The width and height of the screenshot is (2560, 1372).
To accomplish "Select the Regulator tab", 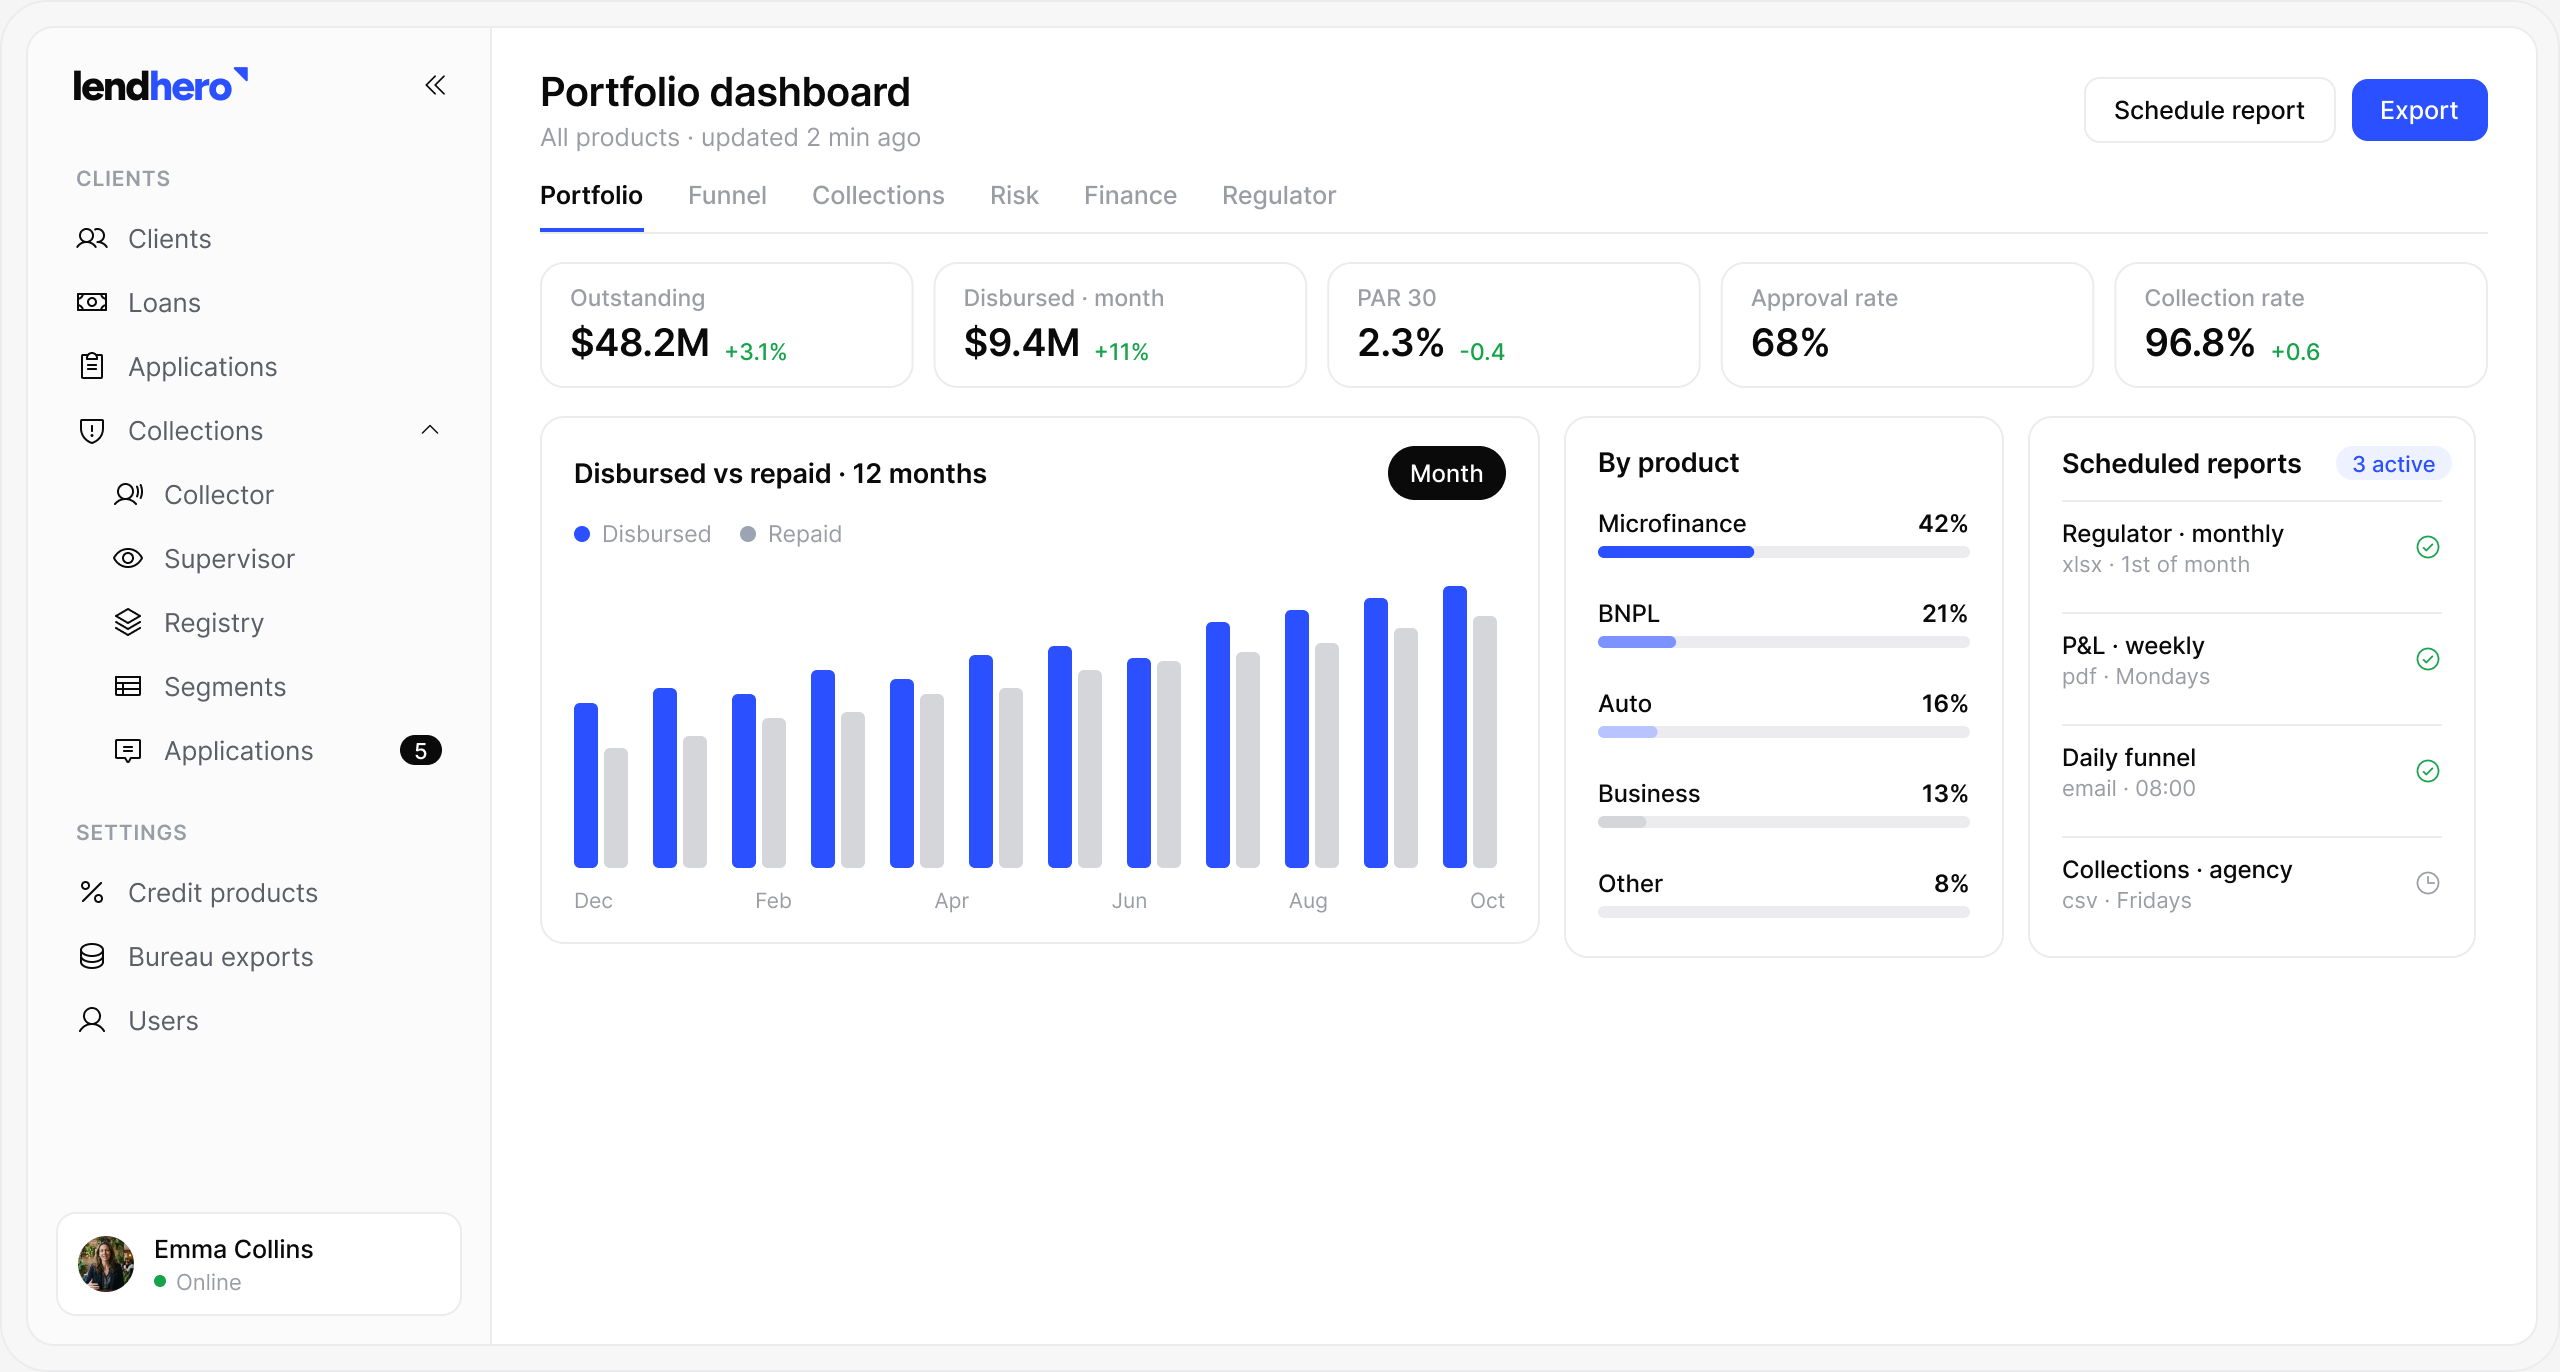I will point(1279,195).
